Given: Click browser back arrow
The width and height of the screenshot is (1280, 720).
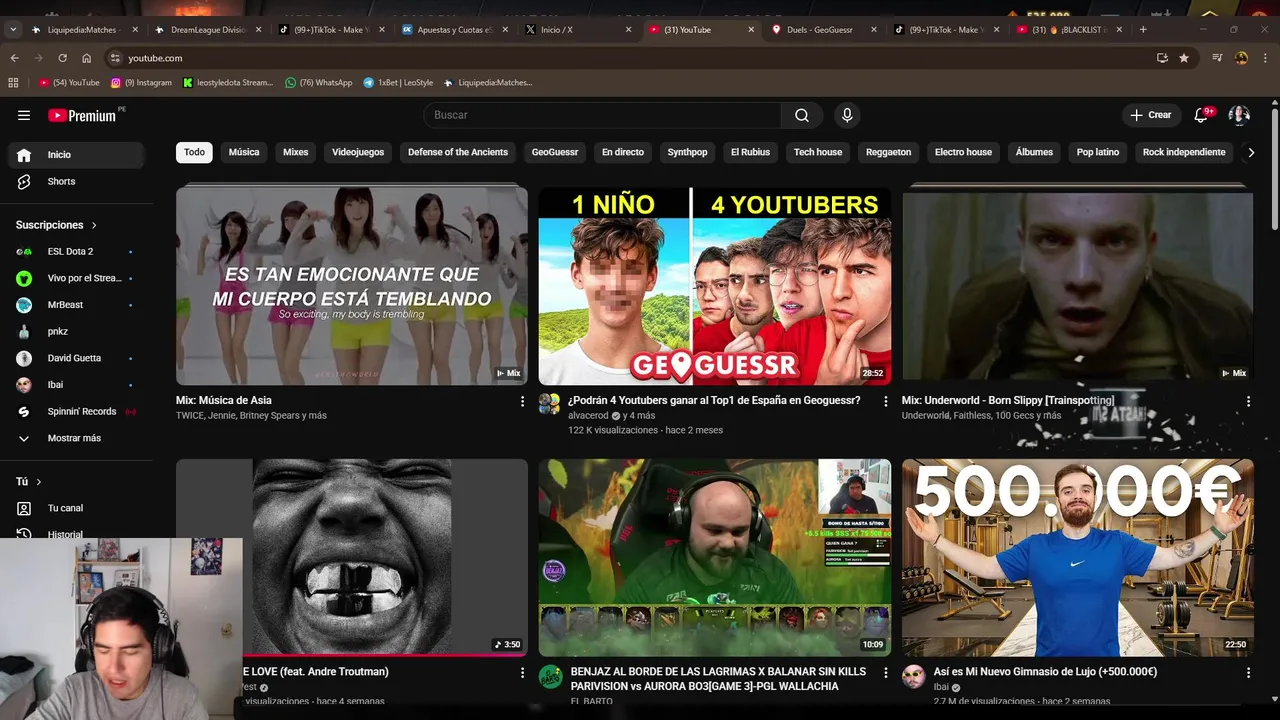Looking at the screenshot, I should coord(14,58).
